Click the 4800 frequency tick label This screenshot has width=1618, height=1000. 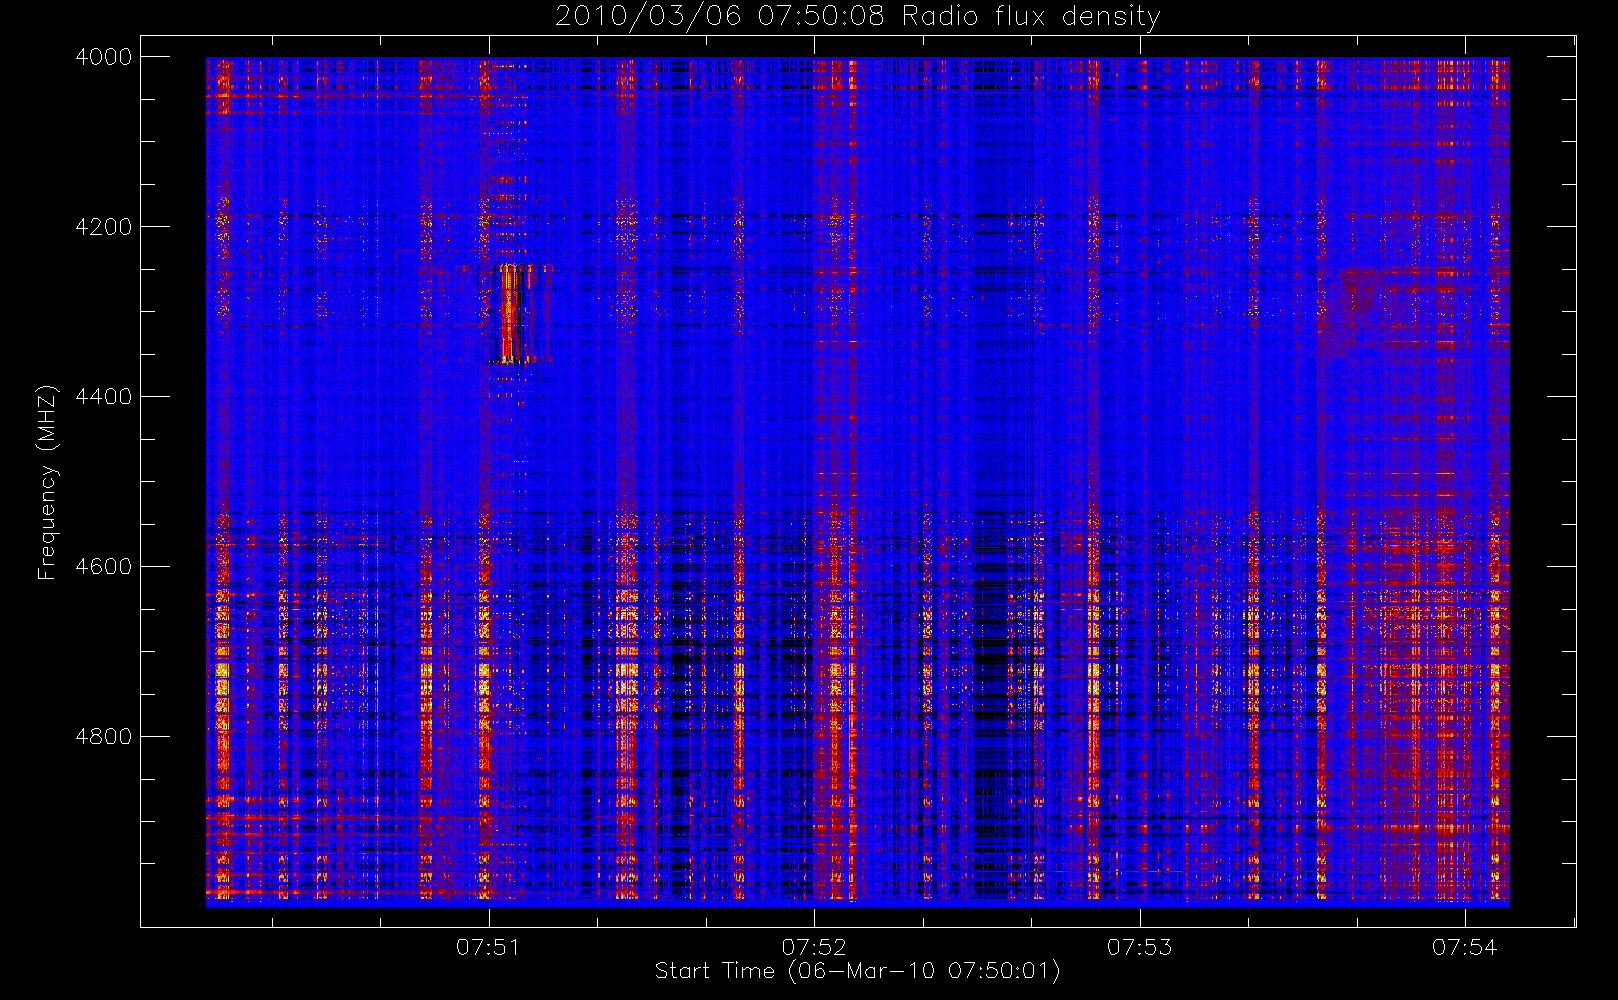pos(104,737)
